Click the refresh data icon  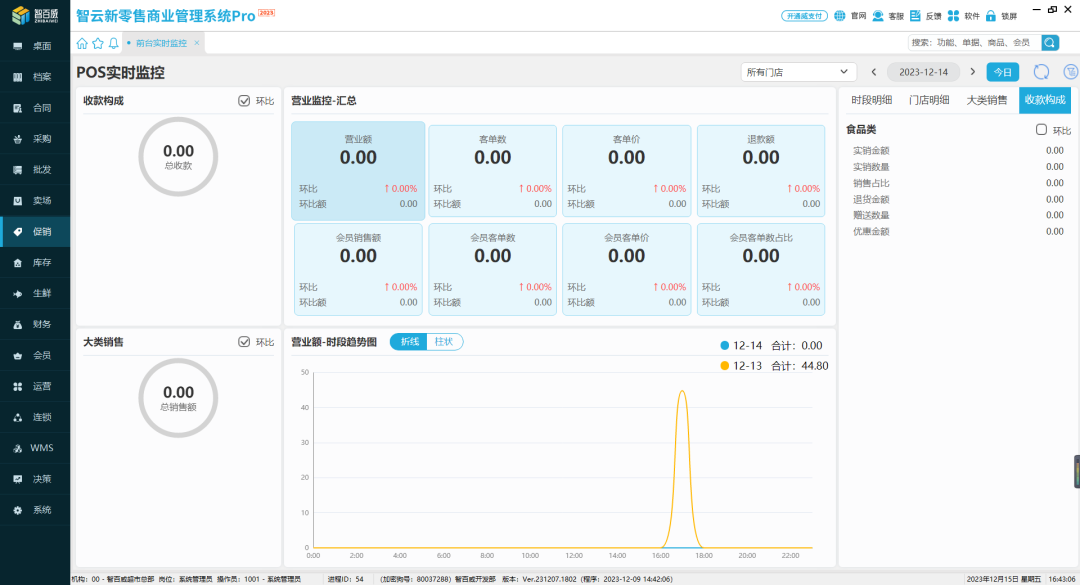(1041, 72)
